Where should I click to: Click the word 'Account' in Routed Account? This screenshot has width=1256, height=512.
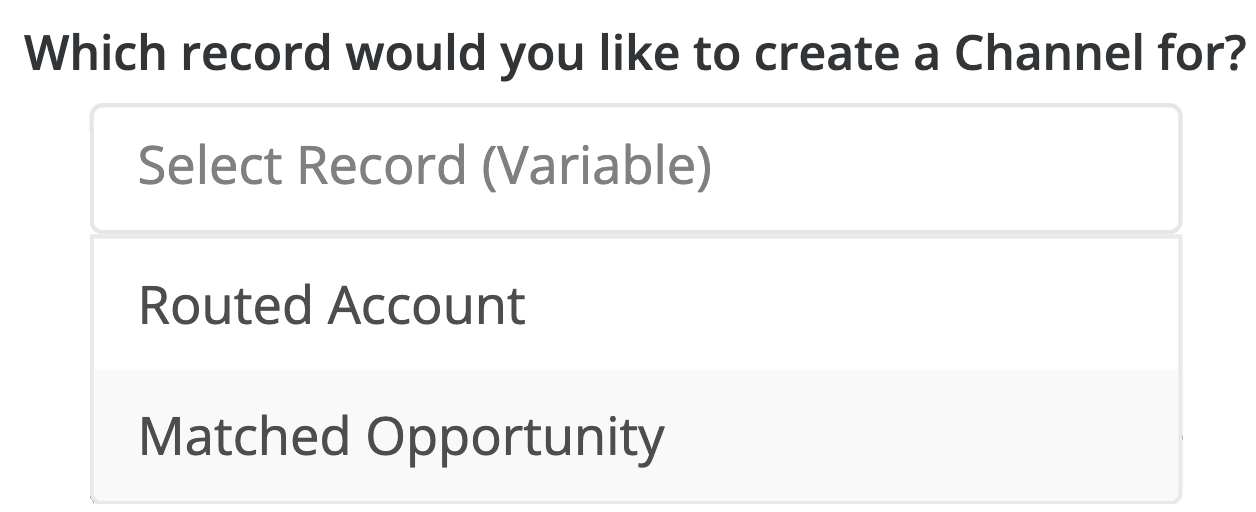[427, 305]
